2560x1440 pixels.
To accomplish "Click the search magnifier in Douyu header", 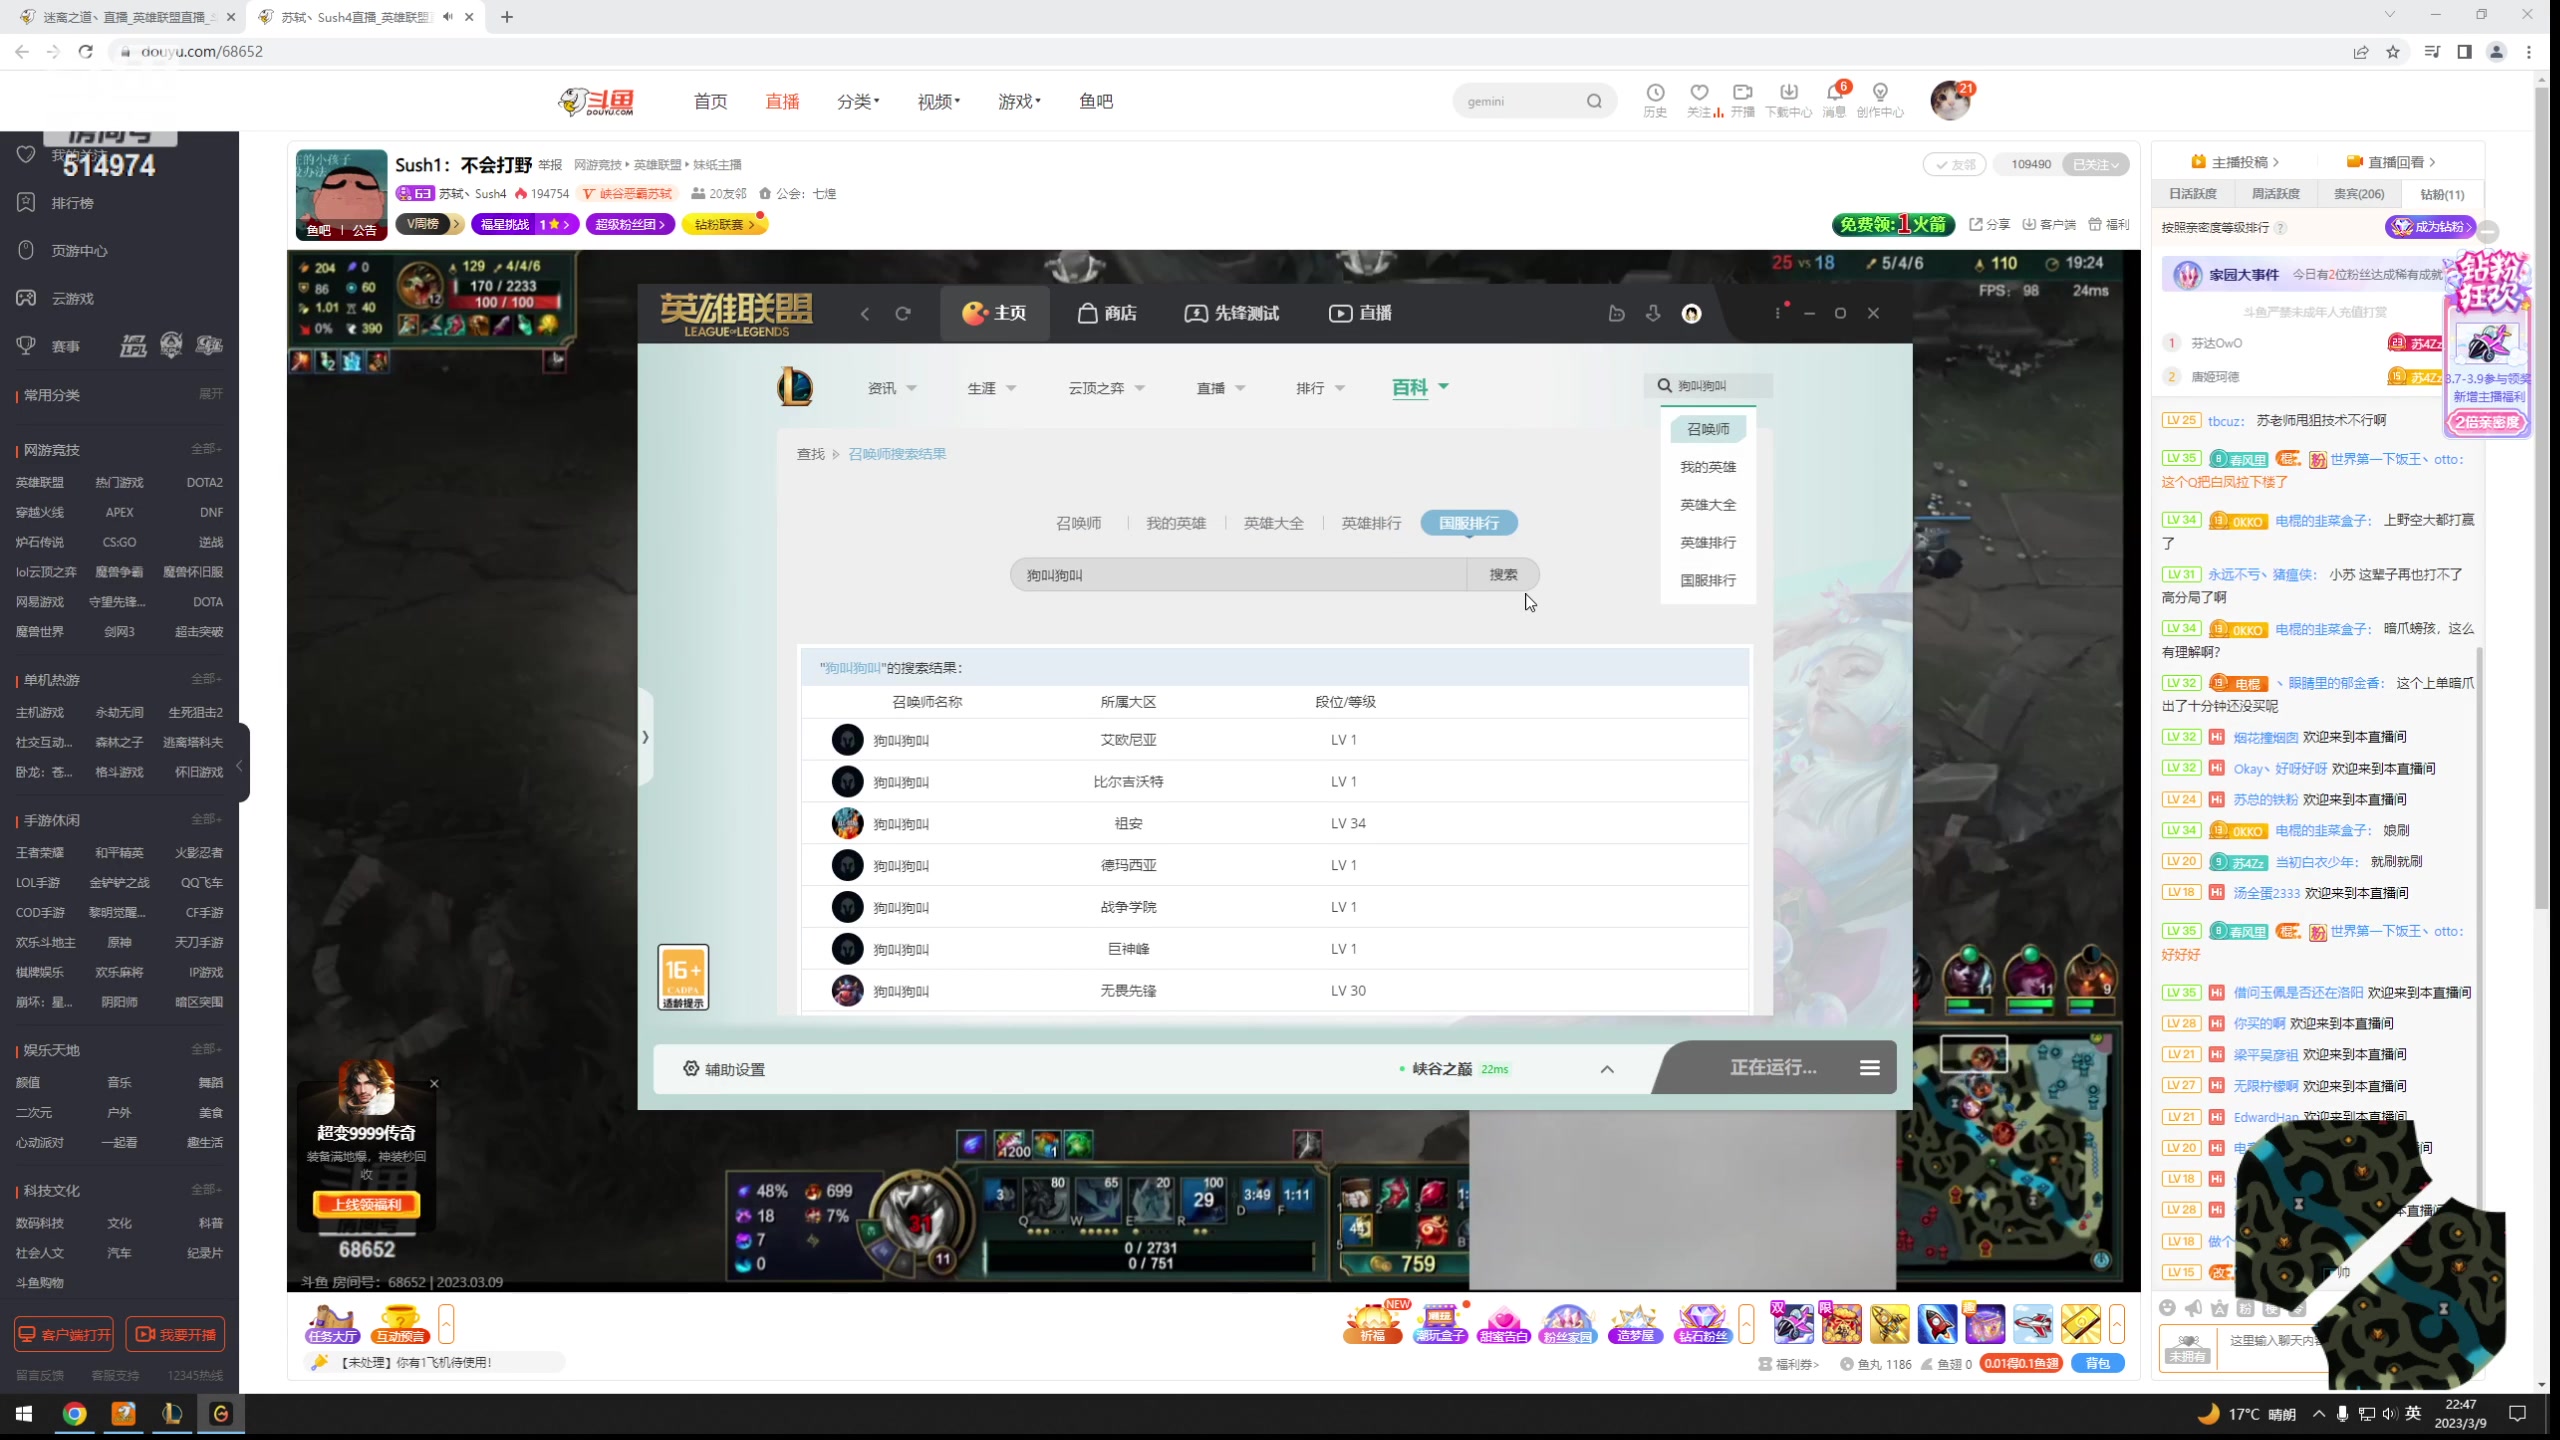I will click(1594, 101).
